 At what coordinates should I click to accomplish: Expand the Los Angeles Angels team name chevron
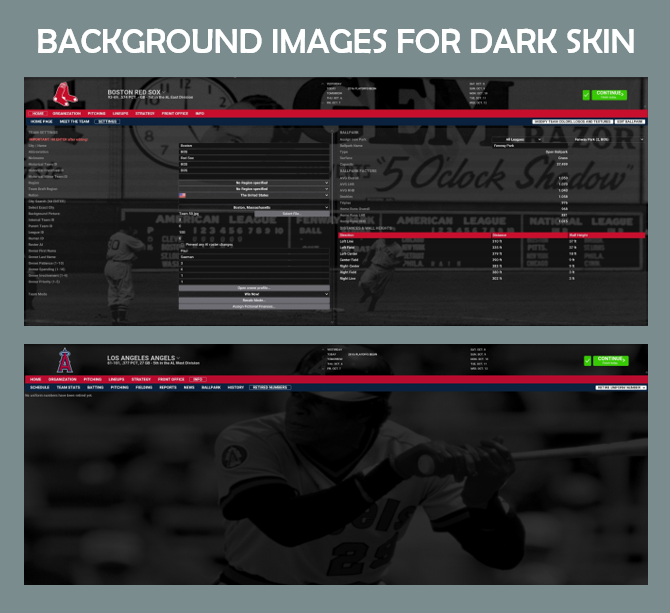(x=178, y=358)
